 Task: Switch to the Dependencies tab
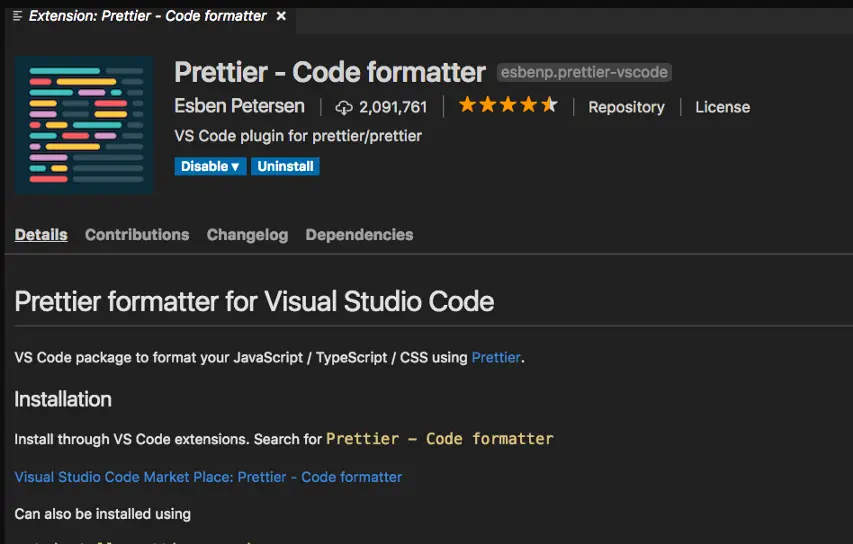point(359,234)
